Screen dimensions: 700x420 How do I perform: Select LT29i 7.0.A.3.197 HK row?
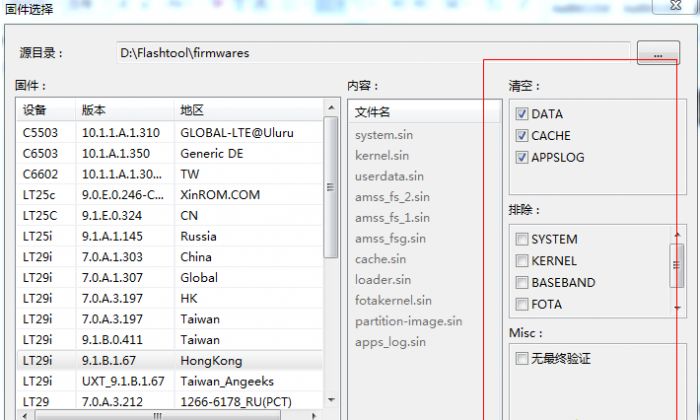pos(169,298)
